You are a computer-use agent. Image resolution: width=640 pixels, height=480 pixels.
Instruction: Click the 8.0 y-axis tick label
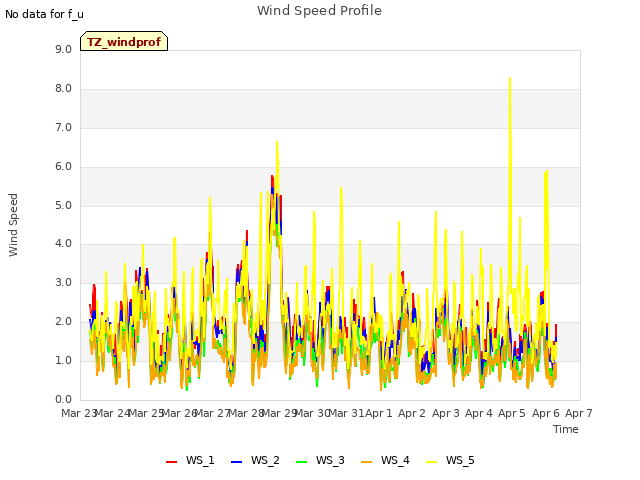(x=63, y=89)
